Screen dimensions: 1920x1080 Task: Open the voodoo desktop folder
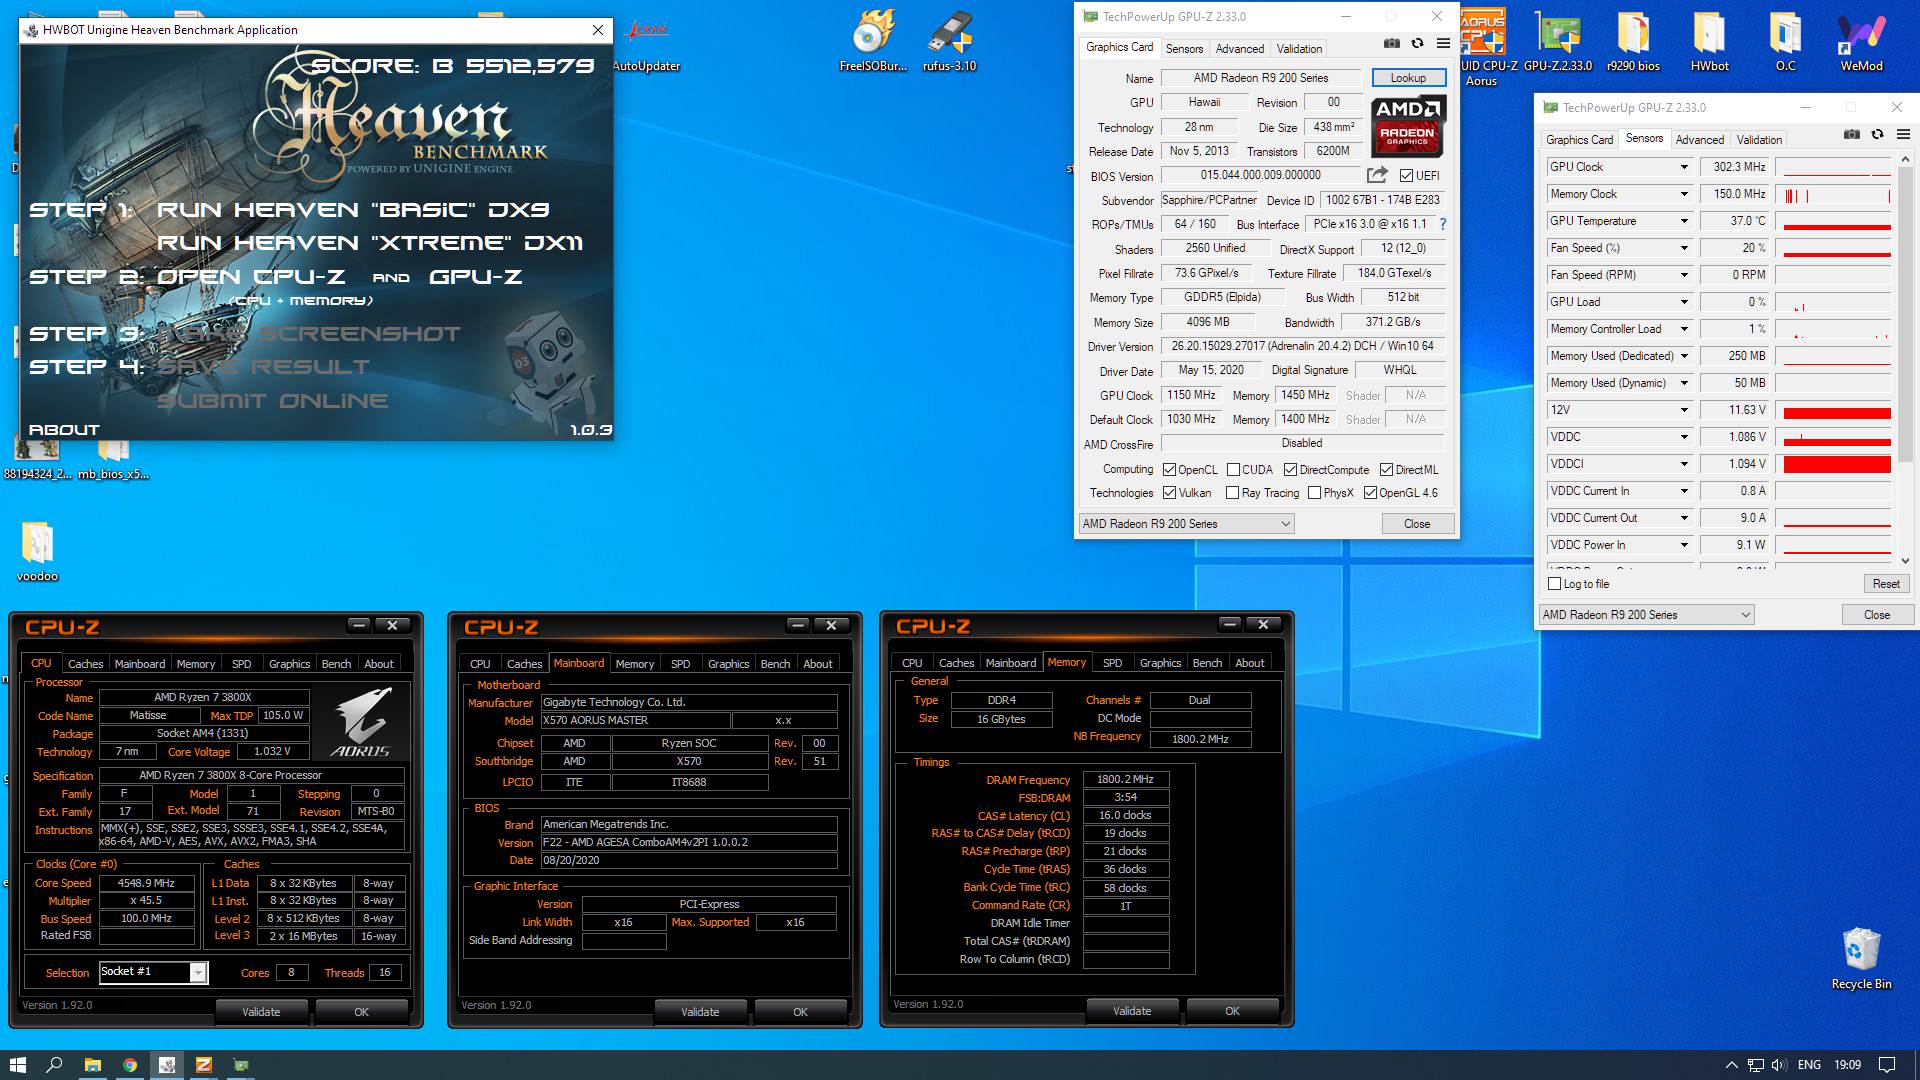click(37, 551)
